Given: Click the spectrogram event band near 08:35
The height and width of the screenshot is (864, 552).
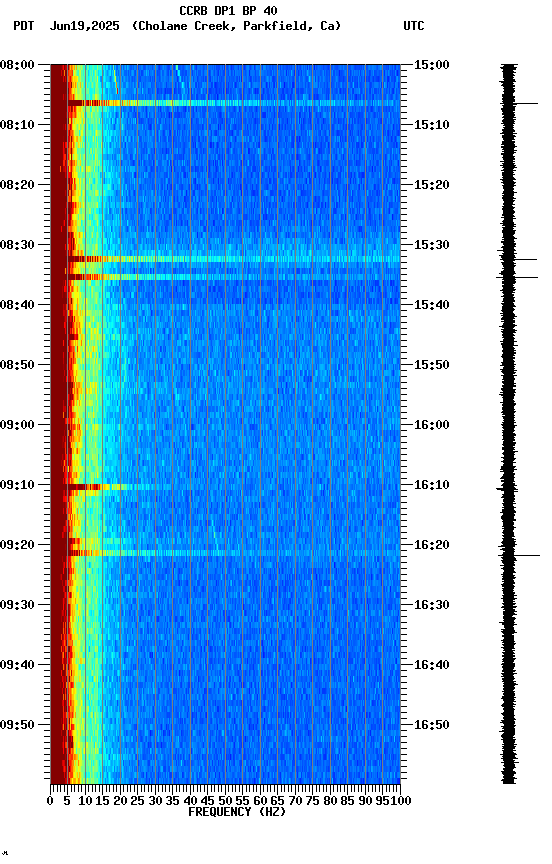Looking at the screenshot, I should click(234, 277).
